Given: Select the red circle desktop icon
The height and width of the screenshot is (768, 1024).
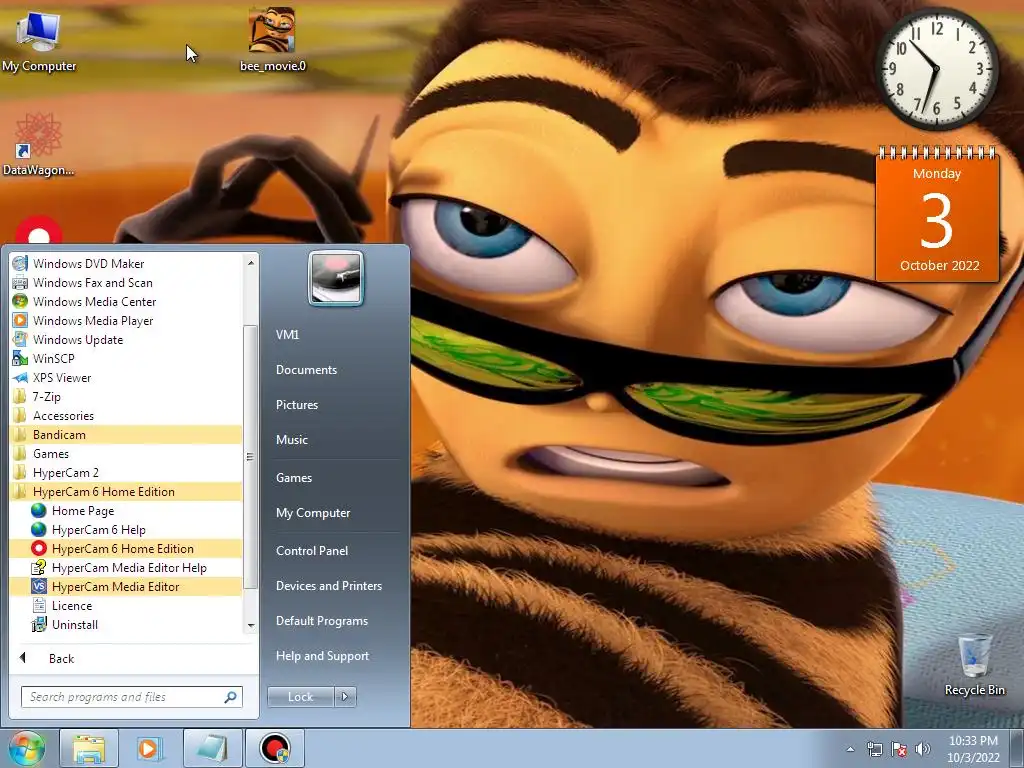Looking at the screenshot, I should coord(39,231).
